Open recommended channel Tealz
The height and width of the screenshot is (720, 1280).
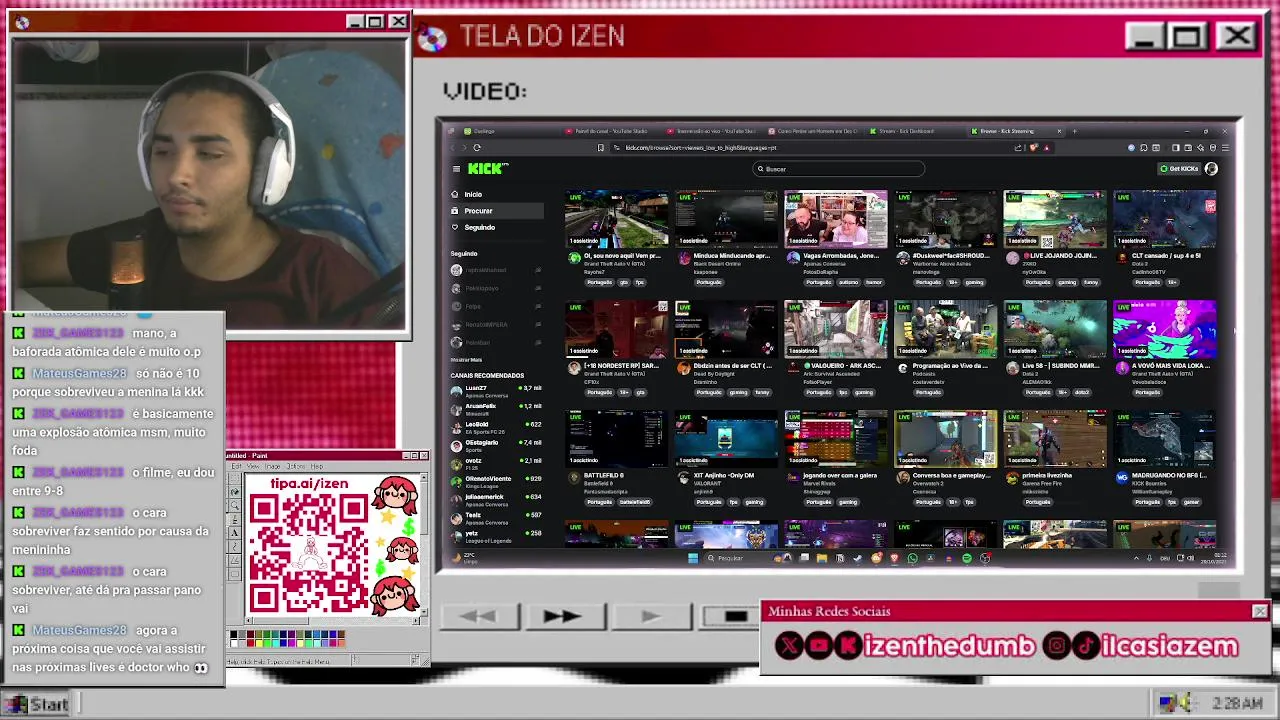[x=495, y=517]
